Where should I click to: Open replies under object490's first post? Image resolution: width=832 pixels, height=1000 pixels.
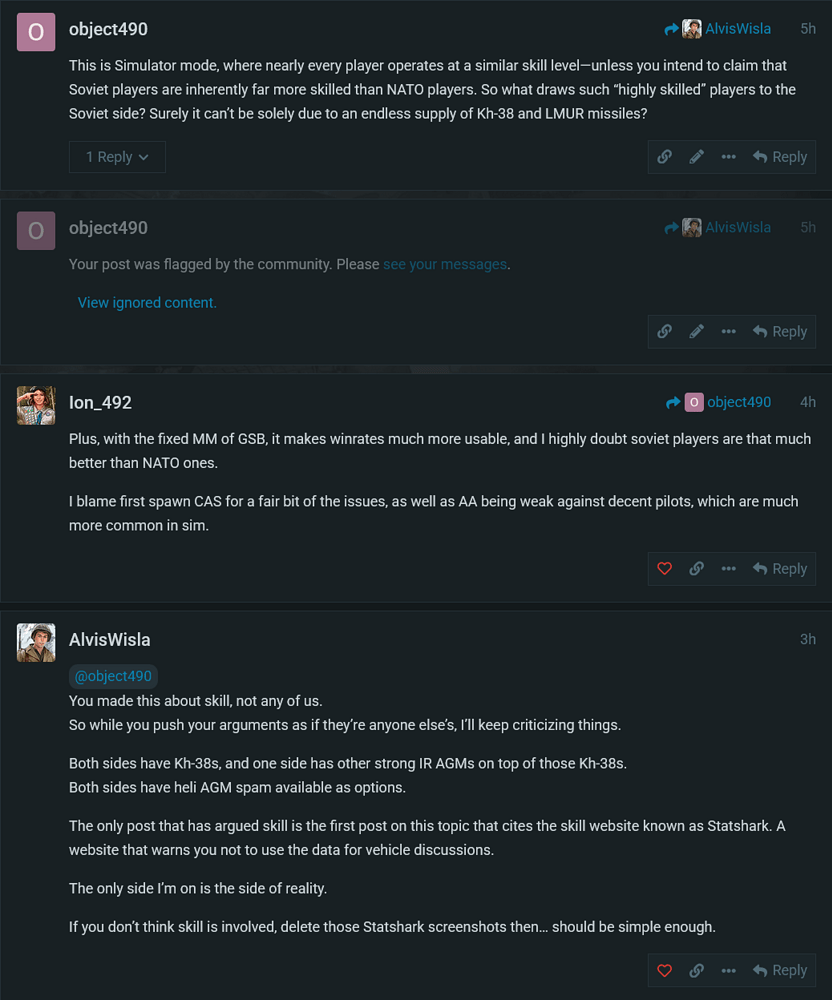[117, 156]
